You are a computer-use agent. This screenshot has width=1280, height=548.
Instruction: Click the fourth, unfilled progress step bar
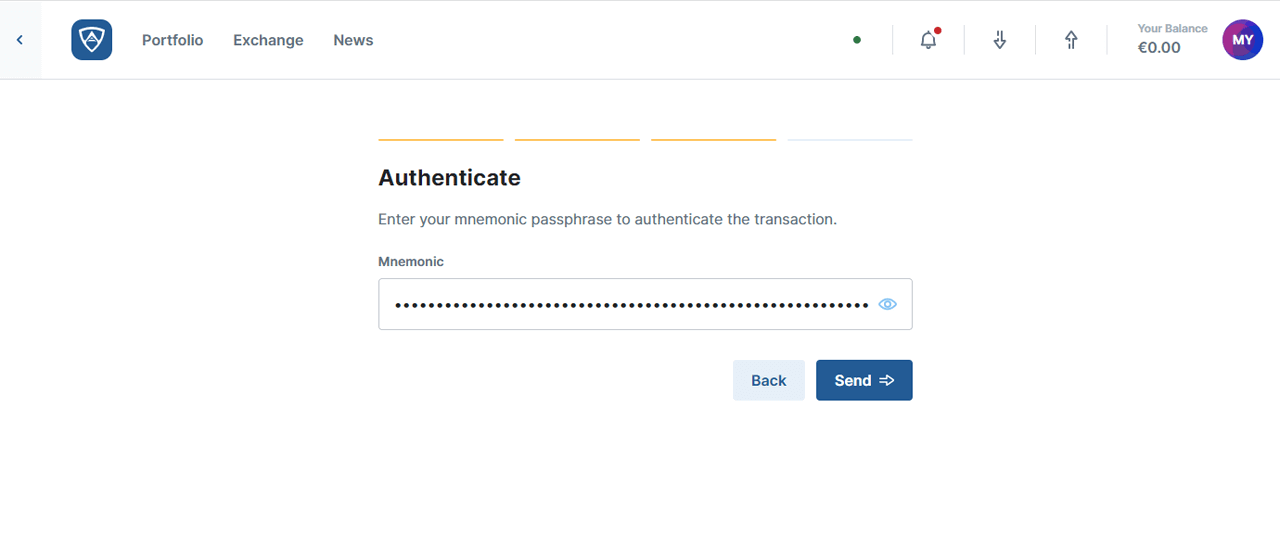pos(850,140)
